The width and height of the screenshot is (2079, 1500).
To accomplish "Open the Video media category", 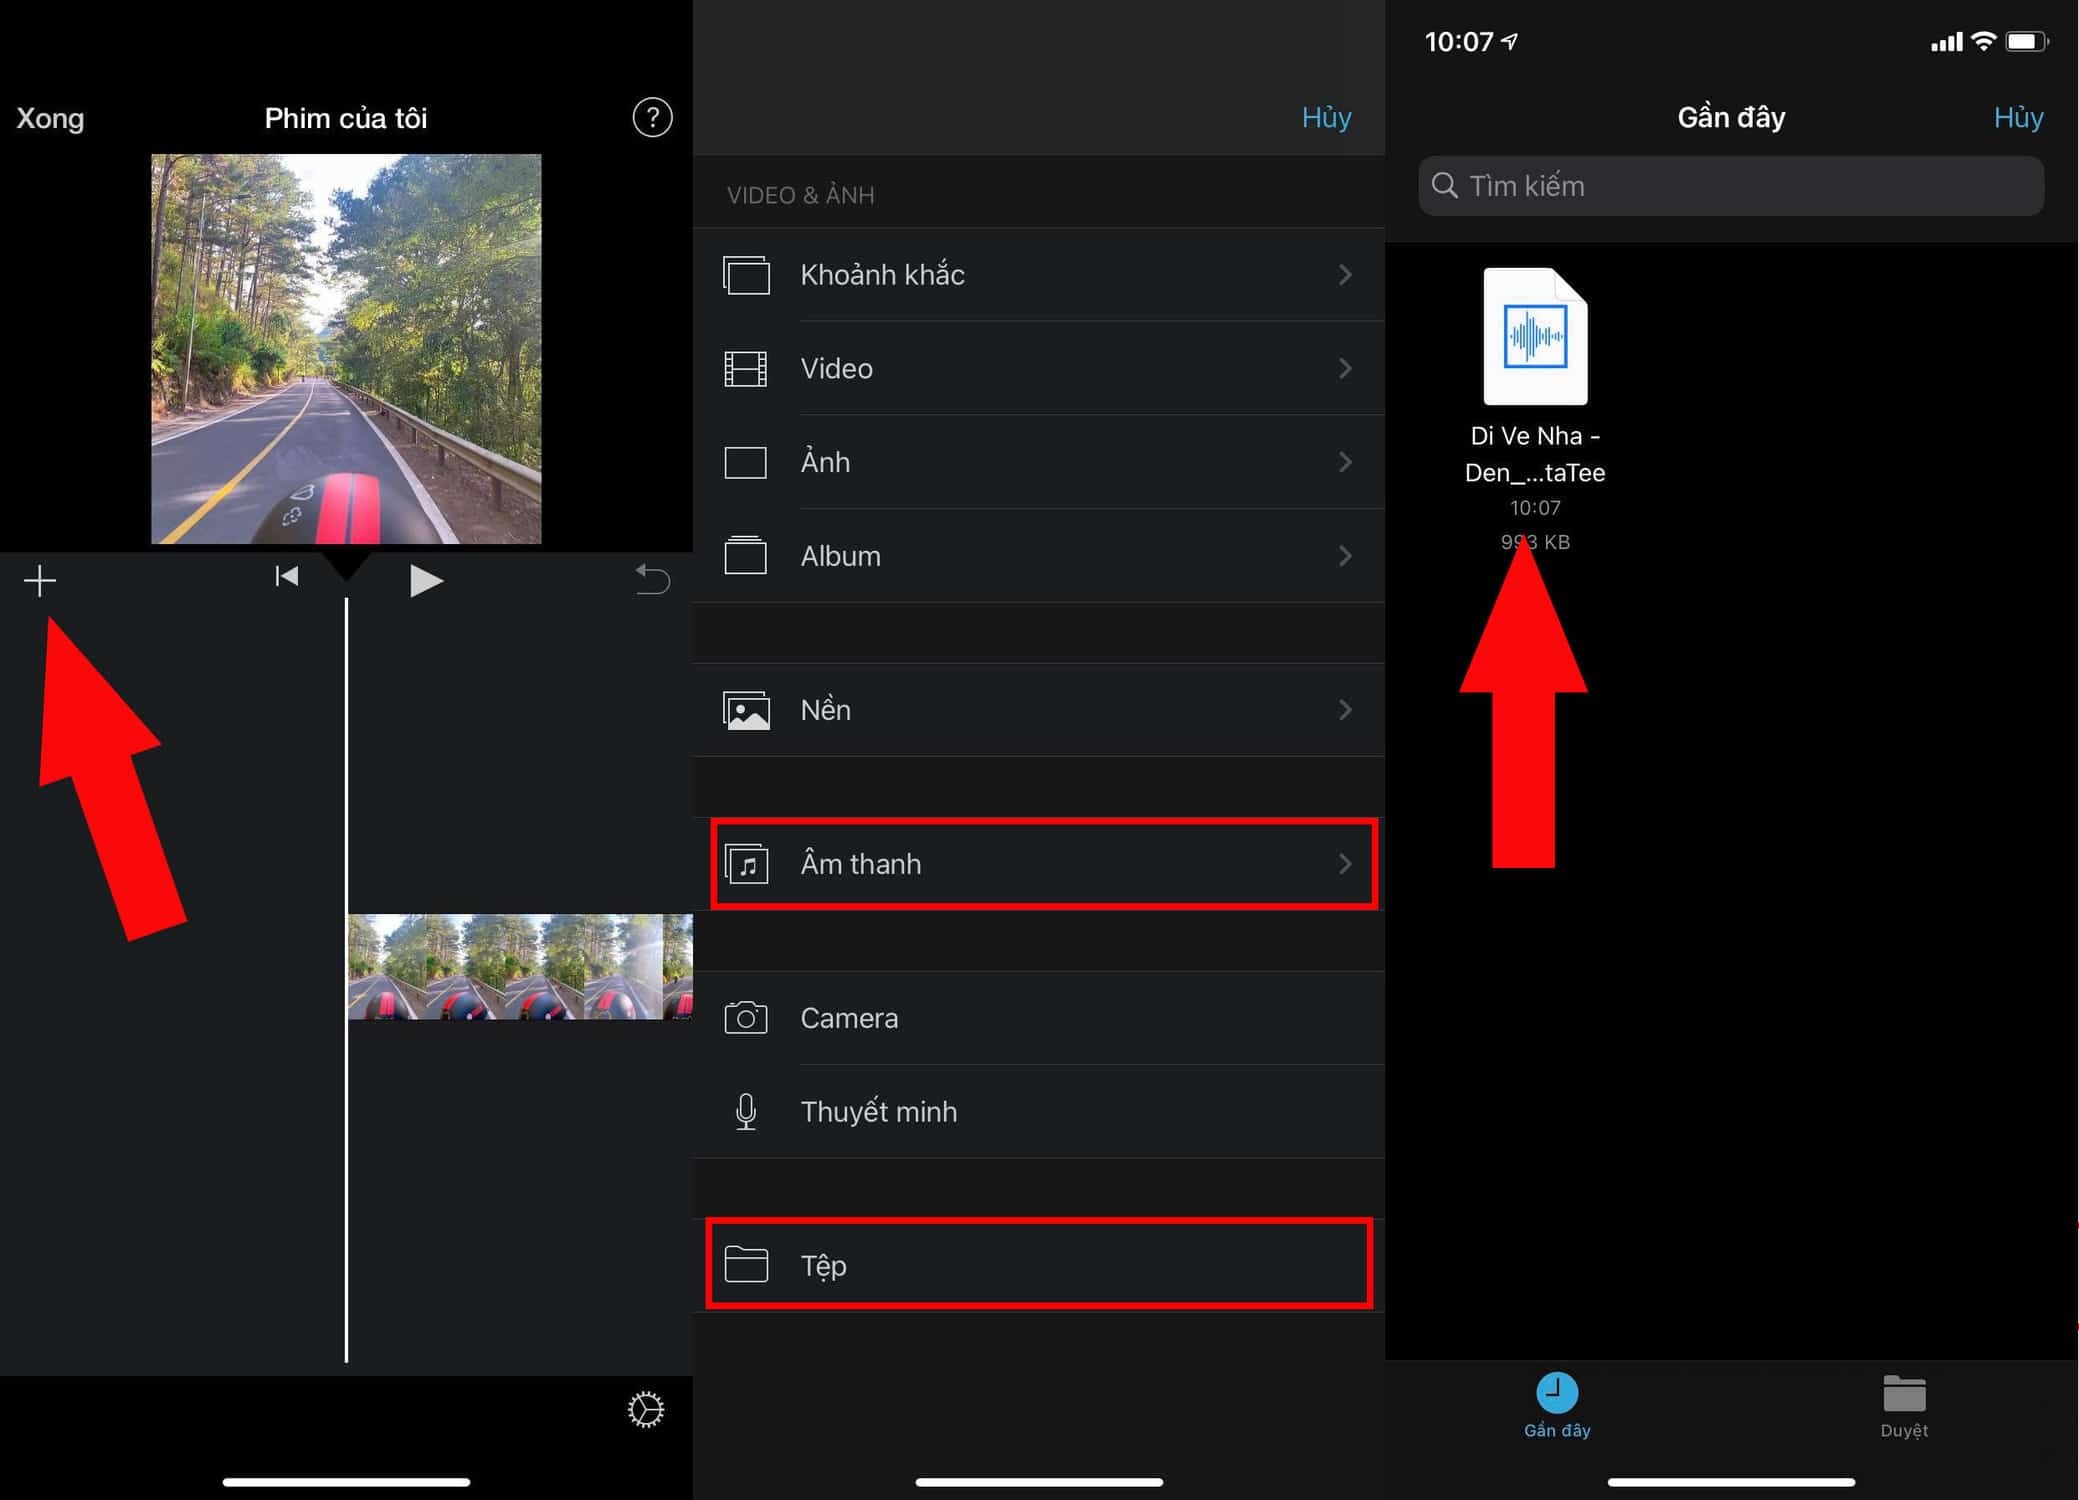I will click(837, 369).
